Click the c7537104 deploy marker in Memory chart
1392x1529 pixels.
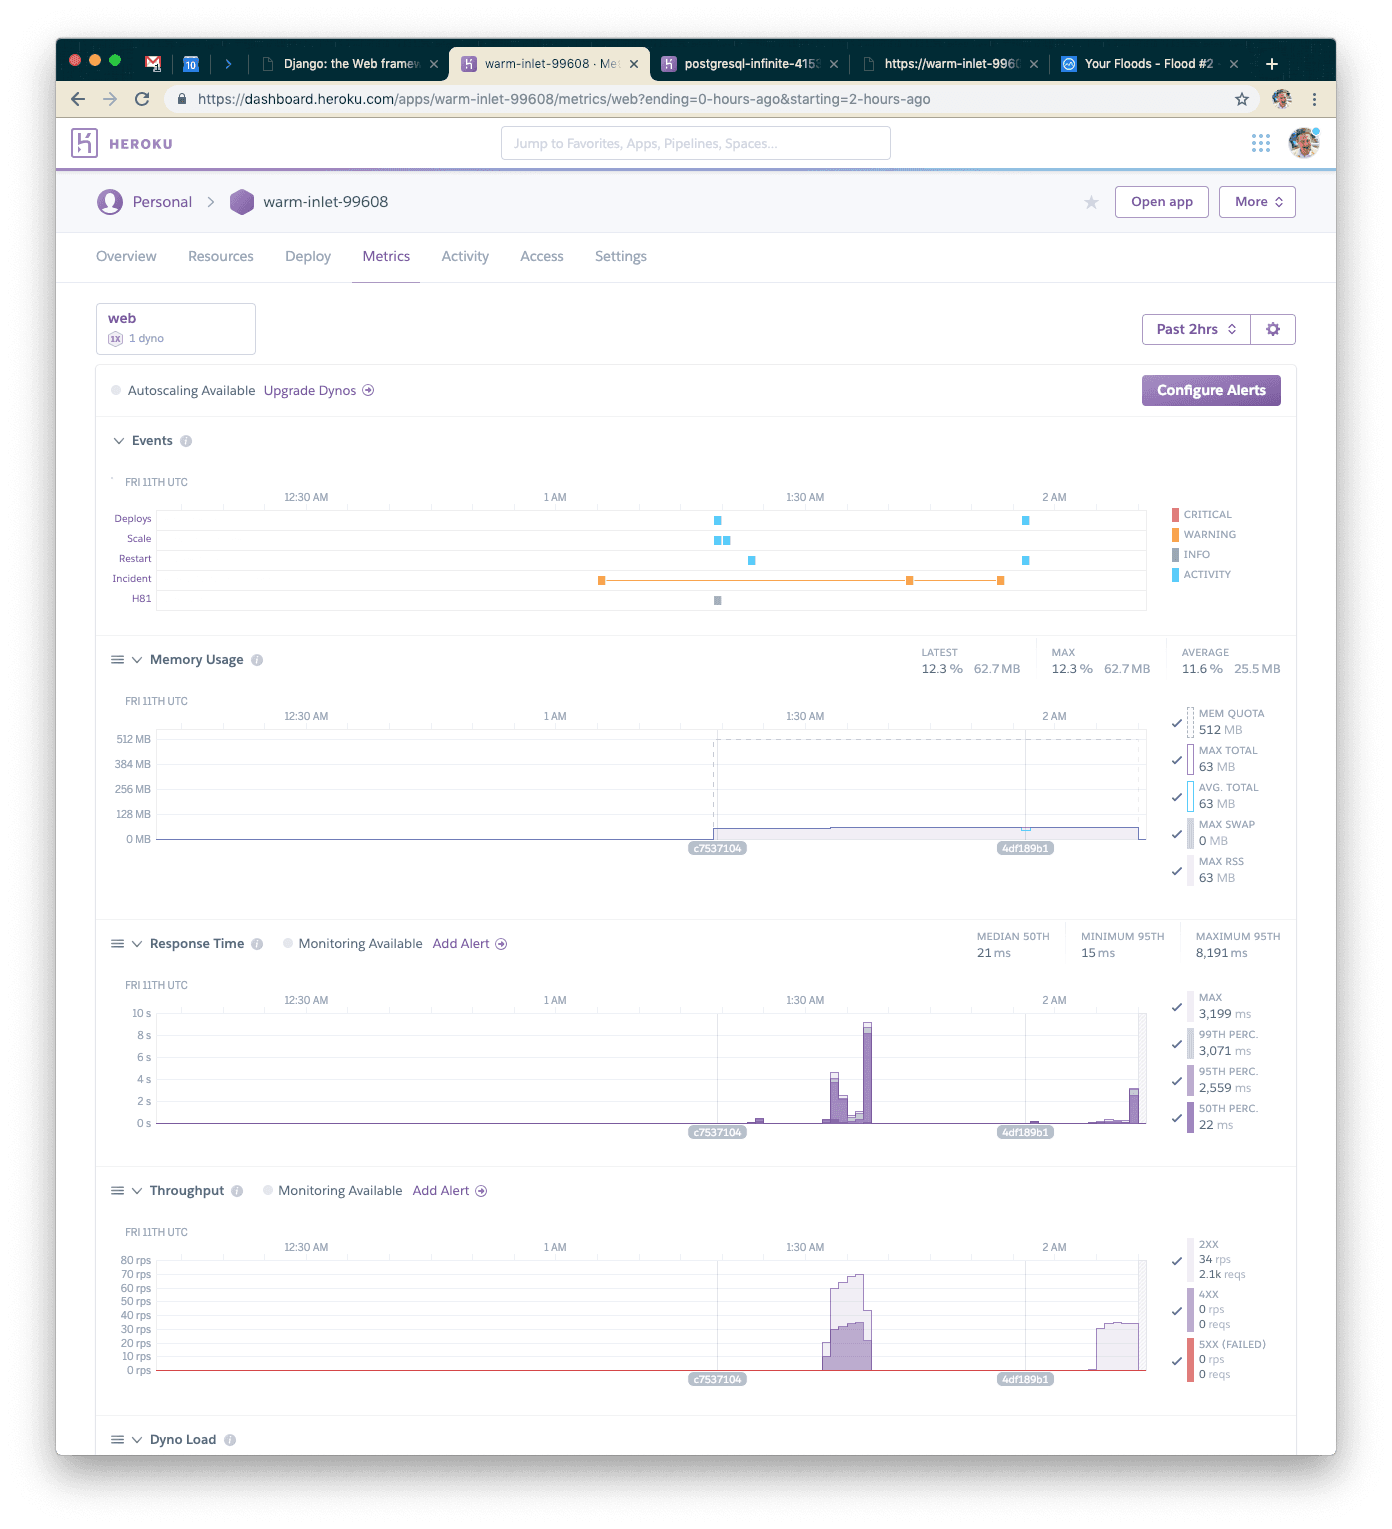point(717,849)
